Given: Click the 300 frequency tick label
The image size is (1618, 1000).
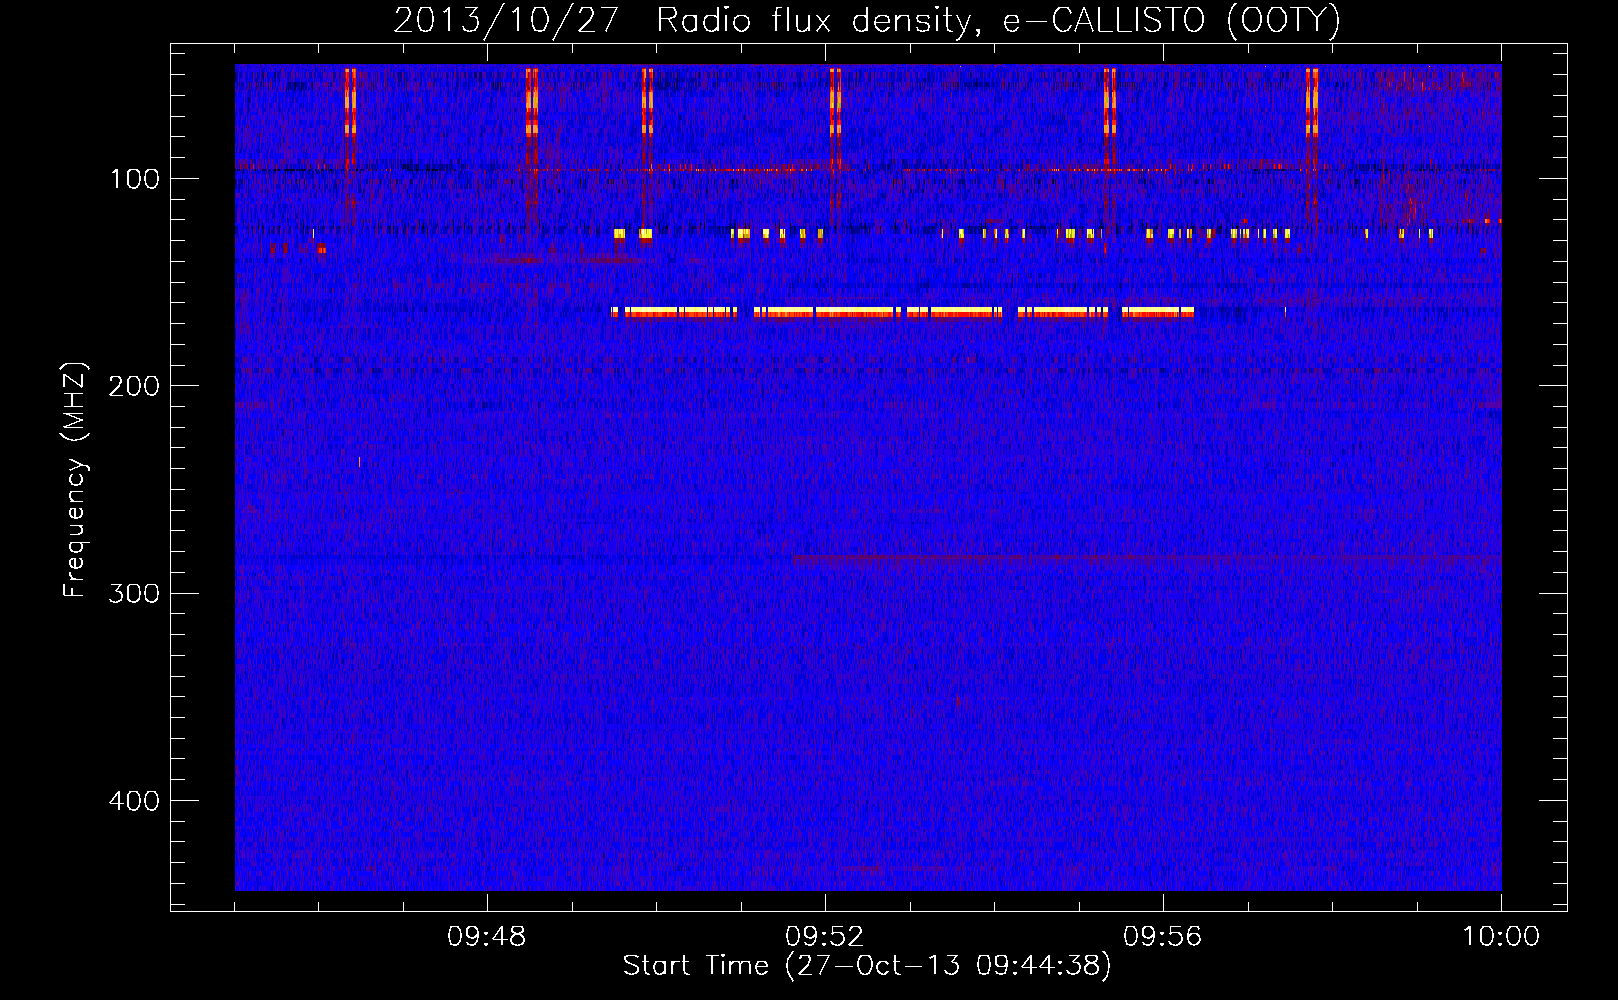Looking at the screenshot, I should coord(134,594).
